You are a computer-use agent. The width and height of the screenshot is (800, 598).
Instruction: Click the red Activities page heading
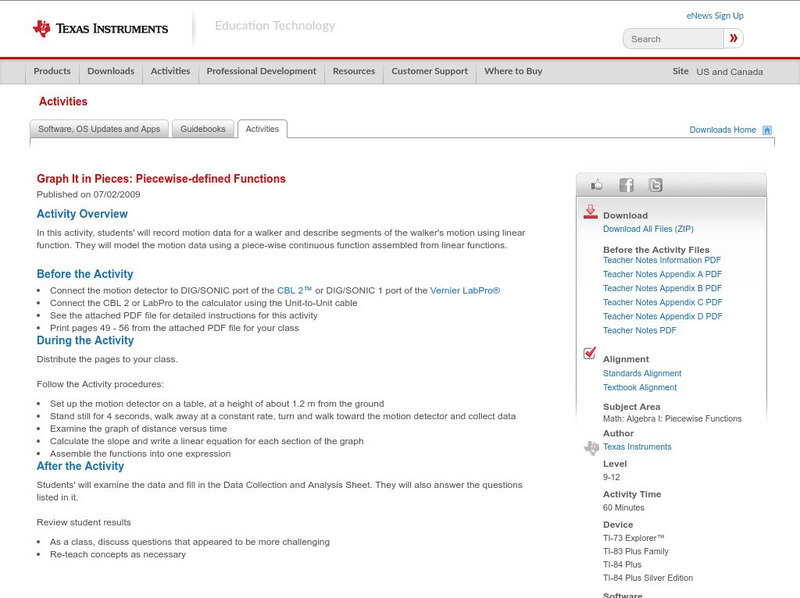63,102
